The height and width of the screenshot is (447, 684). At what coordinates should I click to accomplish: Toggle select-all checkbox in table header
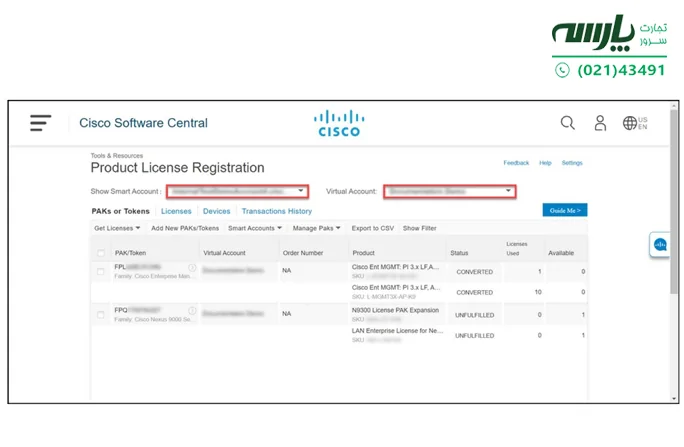click(x=101, y=253)
